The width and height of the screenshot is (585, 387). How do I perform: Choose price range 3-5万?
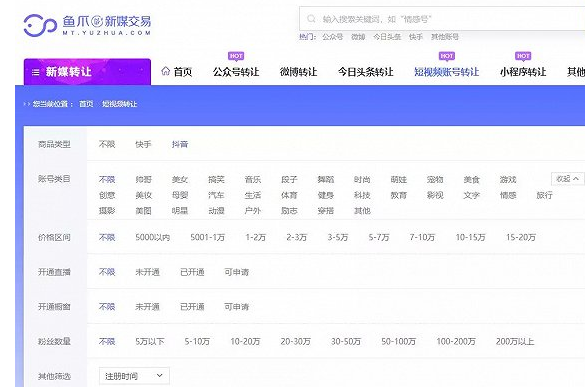click(338, 237)
